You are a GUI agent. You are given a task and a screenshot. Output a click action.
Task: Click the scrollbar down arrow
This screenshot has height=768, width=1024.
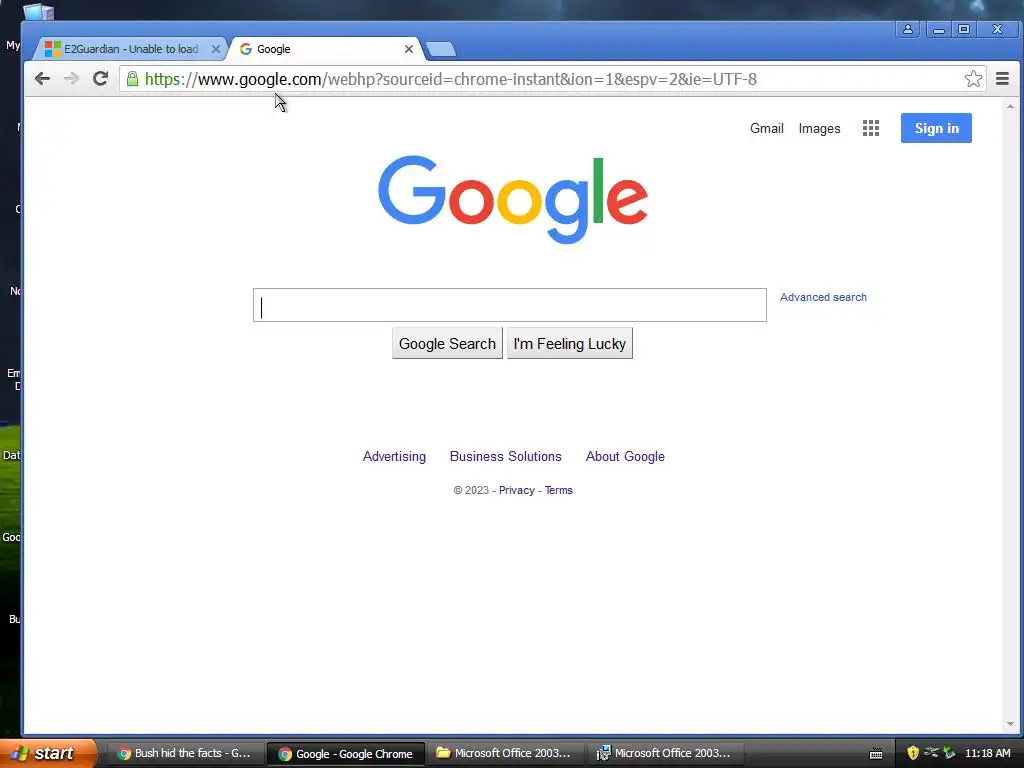[1010, 724]
